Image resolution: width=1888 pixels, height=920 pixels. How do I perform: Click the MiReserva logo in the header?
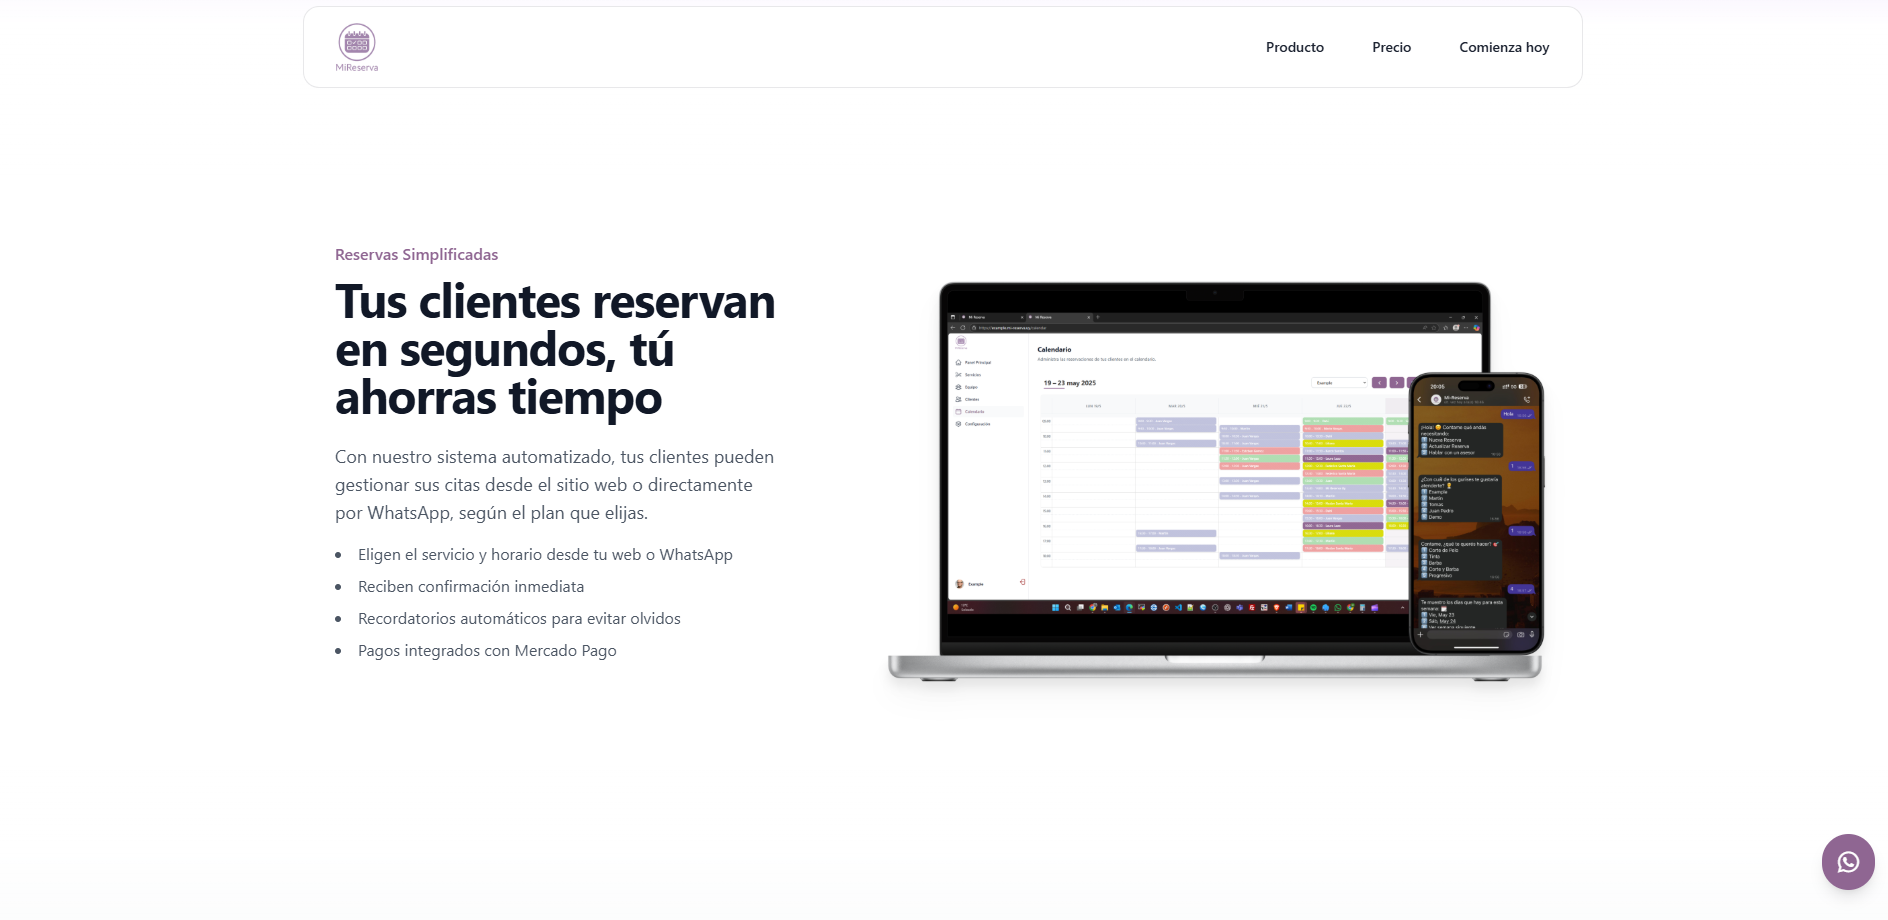click(357, 48)
